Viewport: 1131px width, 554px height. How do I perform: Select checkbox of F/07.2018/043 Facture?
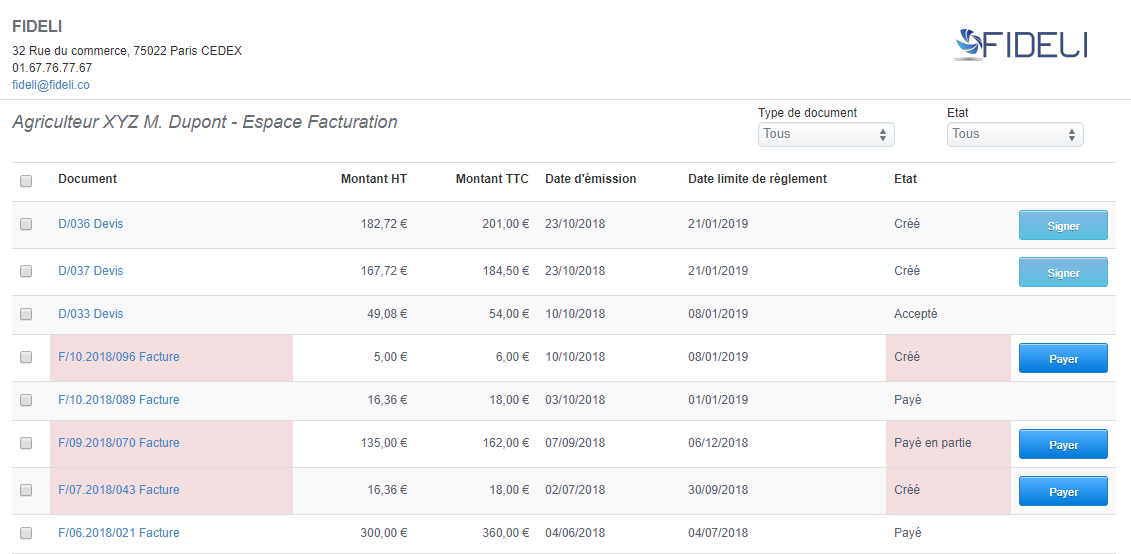tap(26, 490)
